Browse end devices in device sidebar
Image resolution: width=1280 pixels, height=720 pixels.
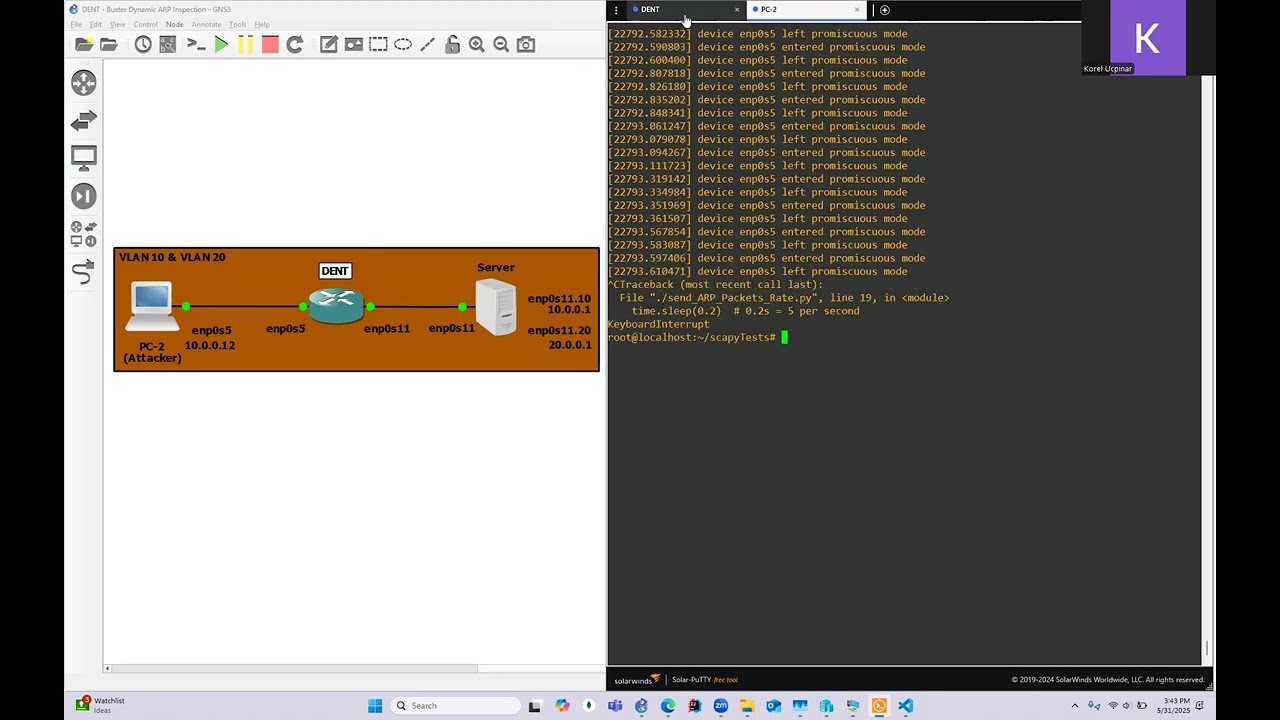(84, 158)
